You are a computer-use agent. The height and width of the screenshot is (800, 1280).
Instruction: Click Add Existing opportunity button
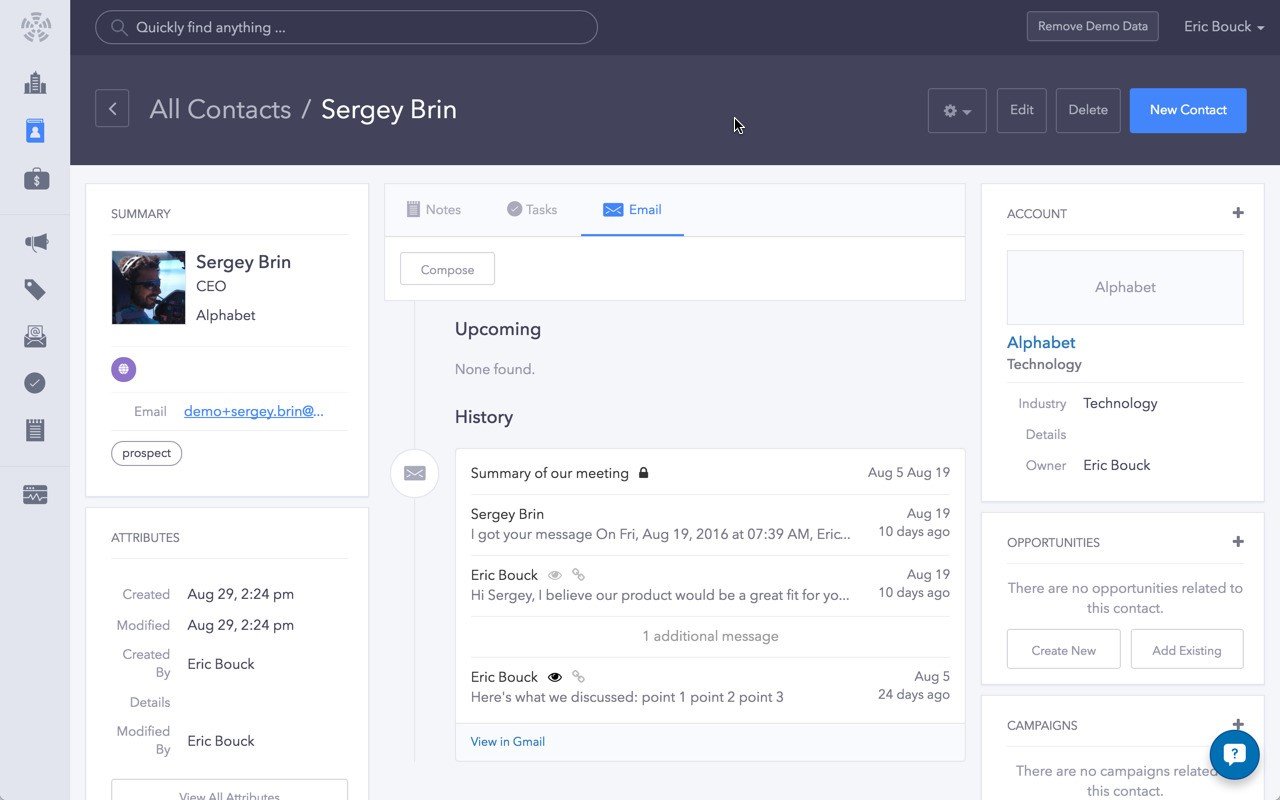pyautogui.click(x=1186, y=650)
